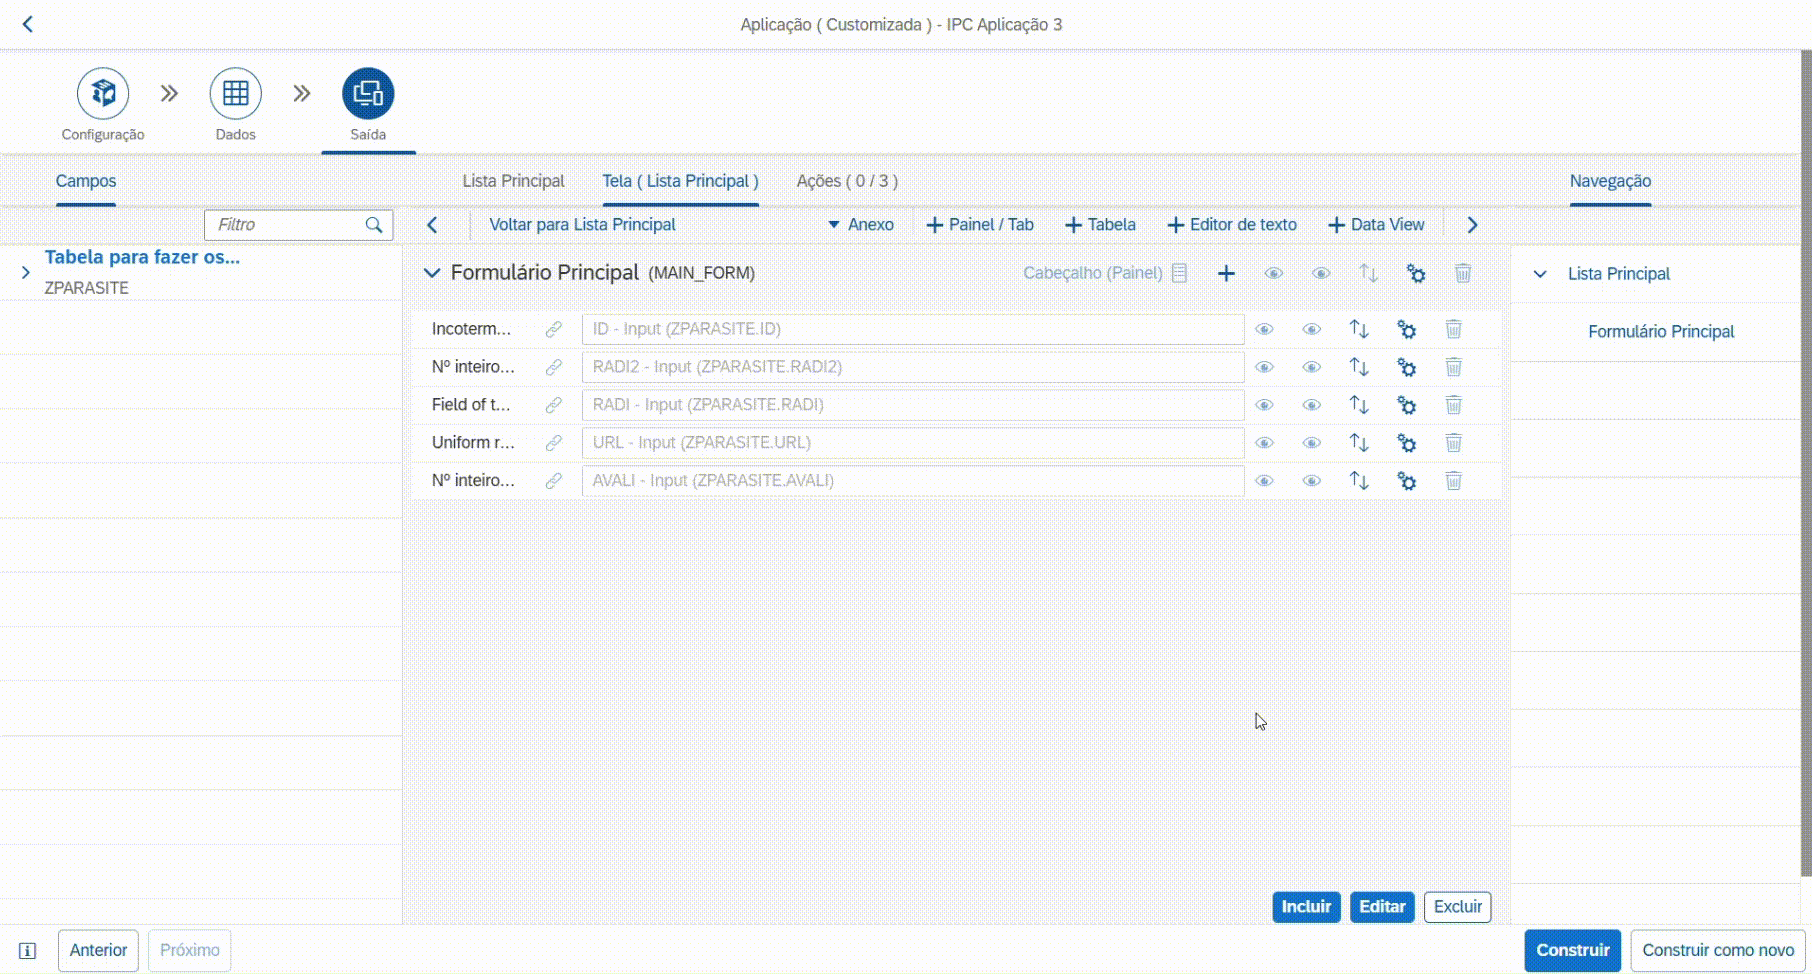
Task: Toggle first eye visibility for the ID field
Action: 1264,329
